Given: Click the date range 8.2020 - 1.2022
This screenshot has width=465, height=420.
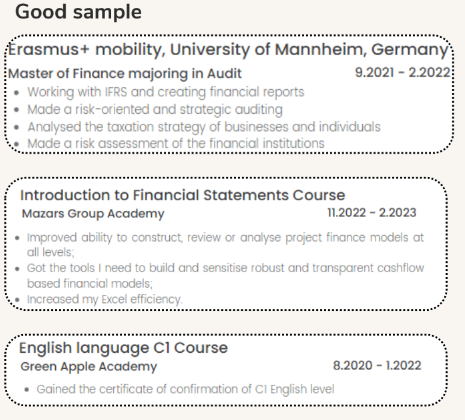Looking at the screenshot, I should coord(377,366).
